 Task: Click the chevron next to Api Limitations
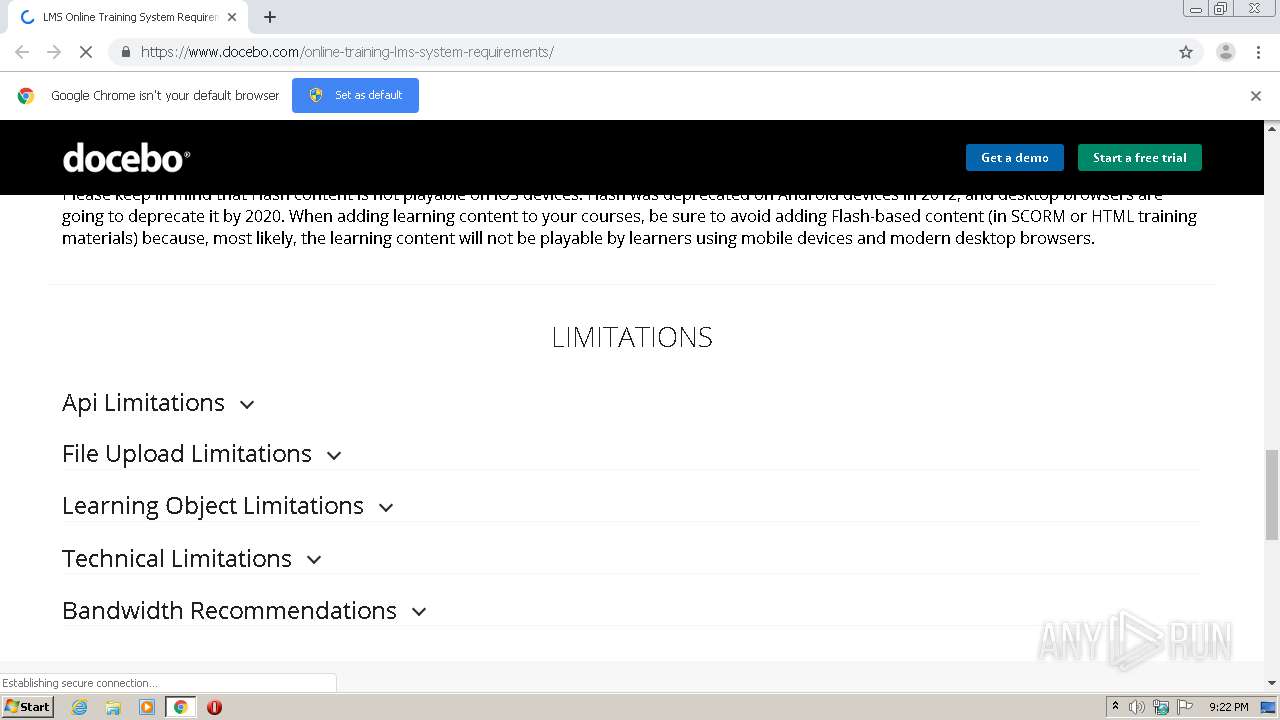point(247,405)
